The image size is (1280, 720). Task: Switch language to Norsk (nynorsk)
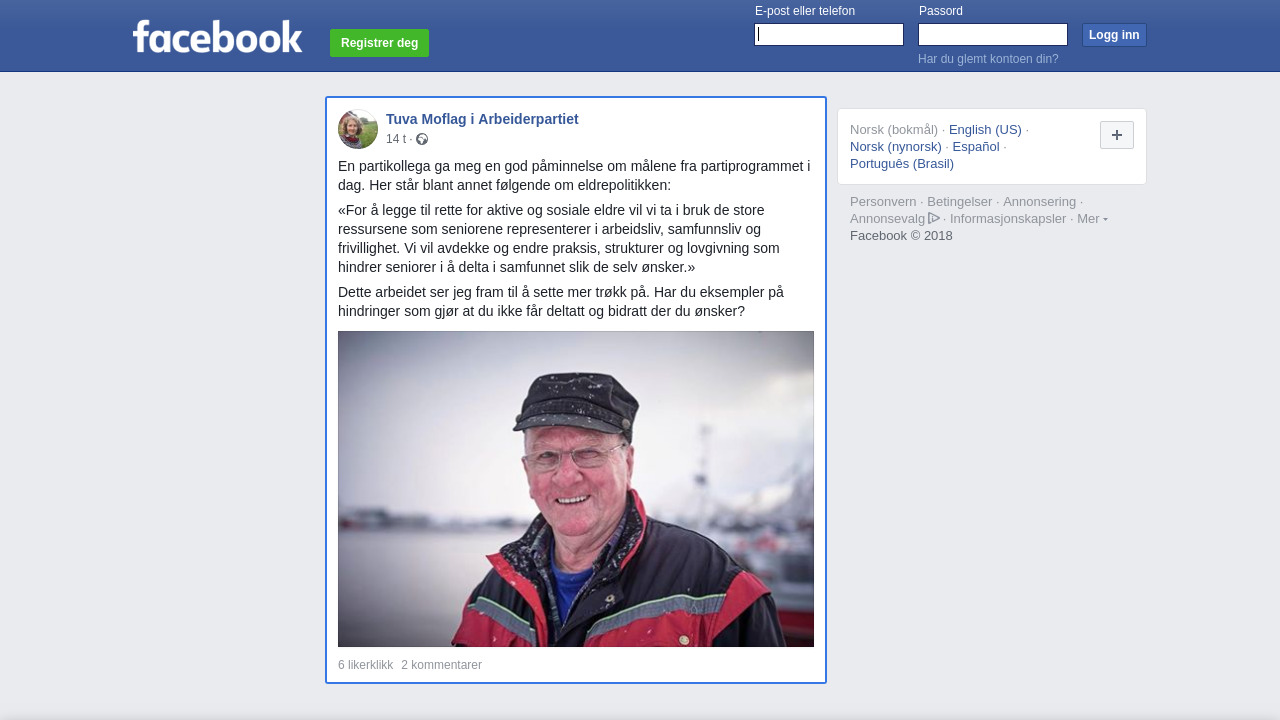tap(896, 146)
